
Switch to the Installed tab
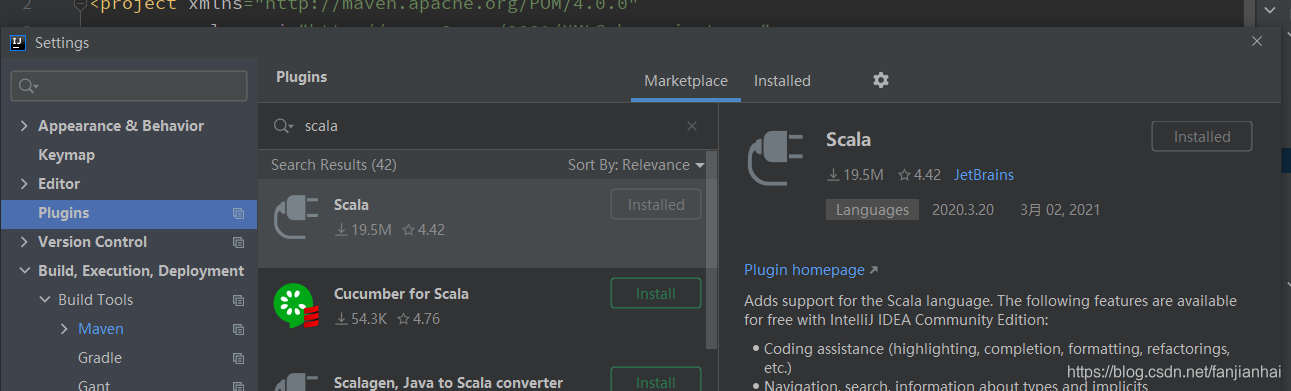coord(782,81)
